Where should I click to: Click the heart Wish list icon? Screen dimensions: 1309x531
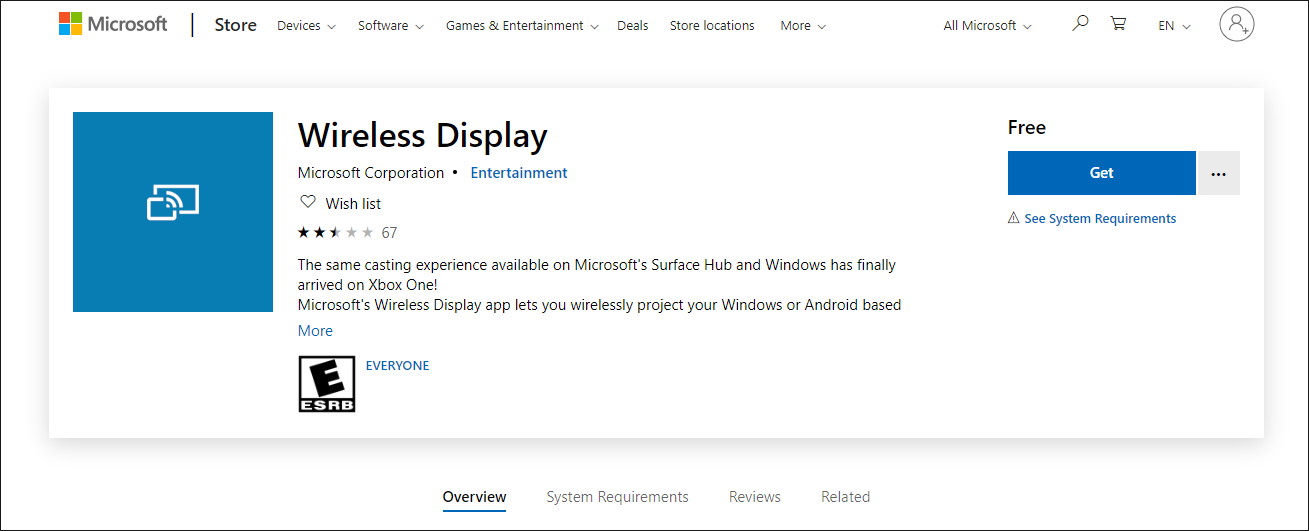(308, 202)
